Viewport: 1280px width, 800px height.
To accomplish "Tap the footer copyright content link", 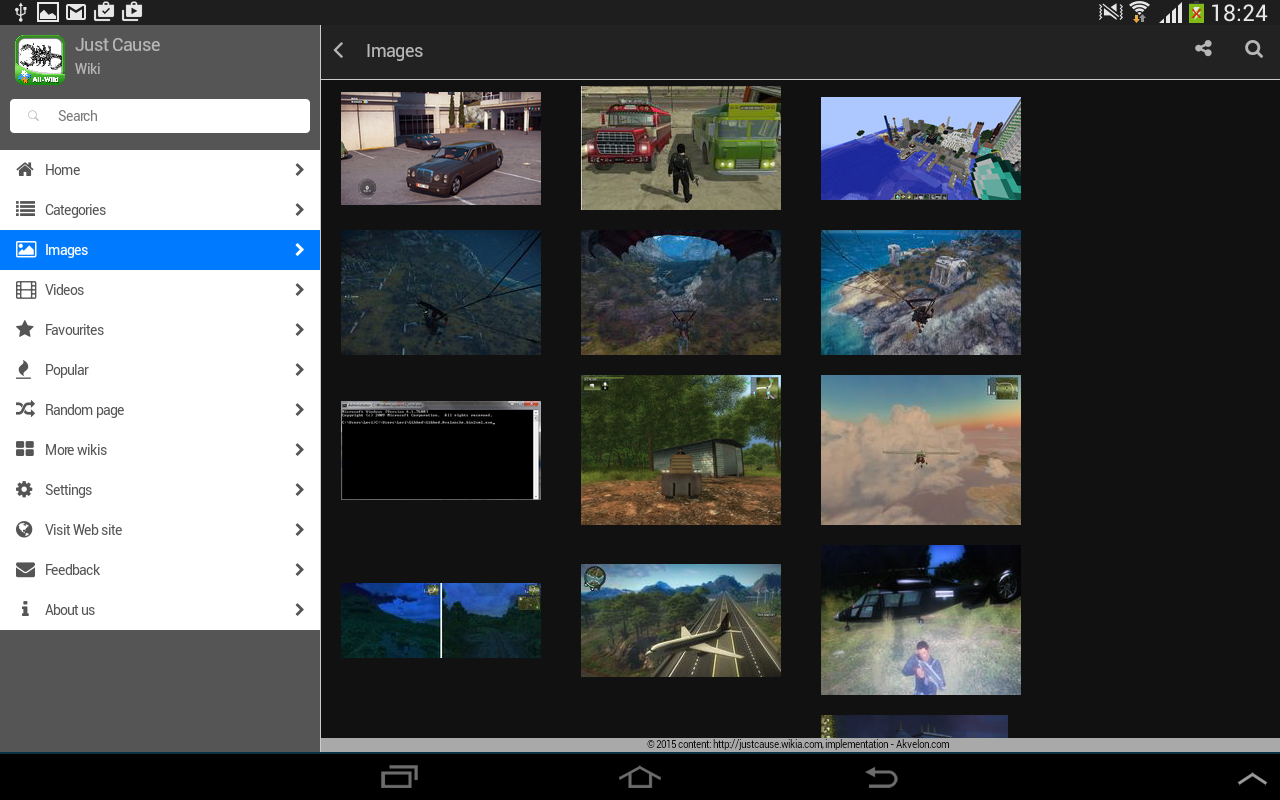I will [x=798, y=744].
